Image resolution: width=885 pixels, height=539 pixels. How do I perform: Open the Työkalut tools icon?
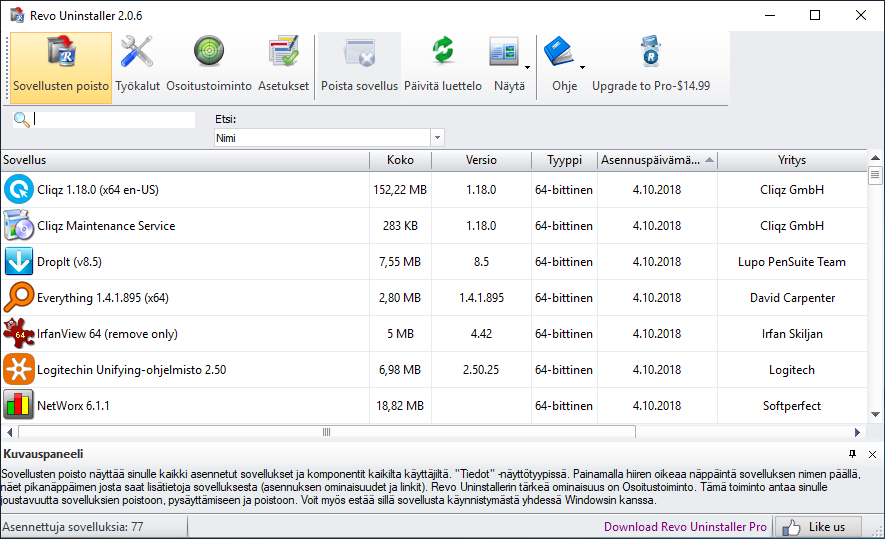(x=137, y=53)
